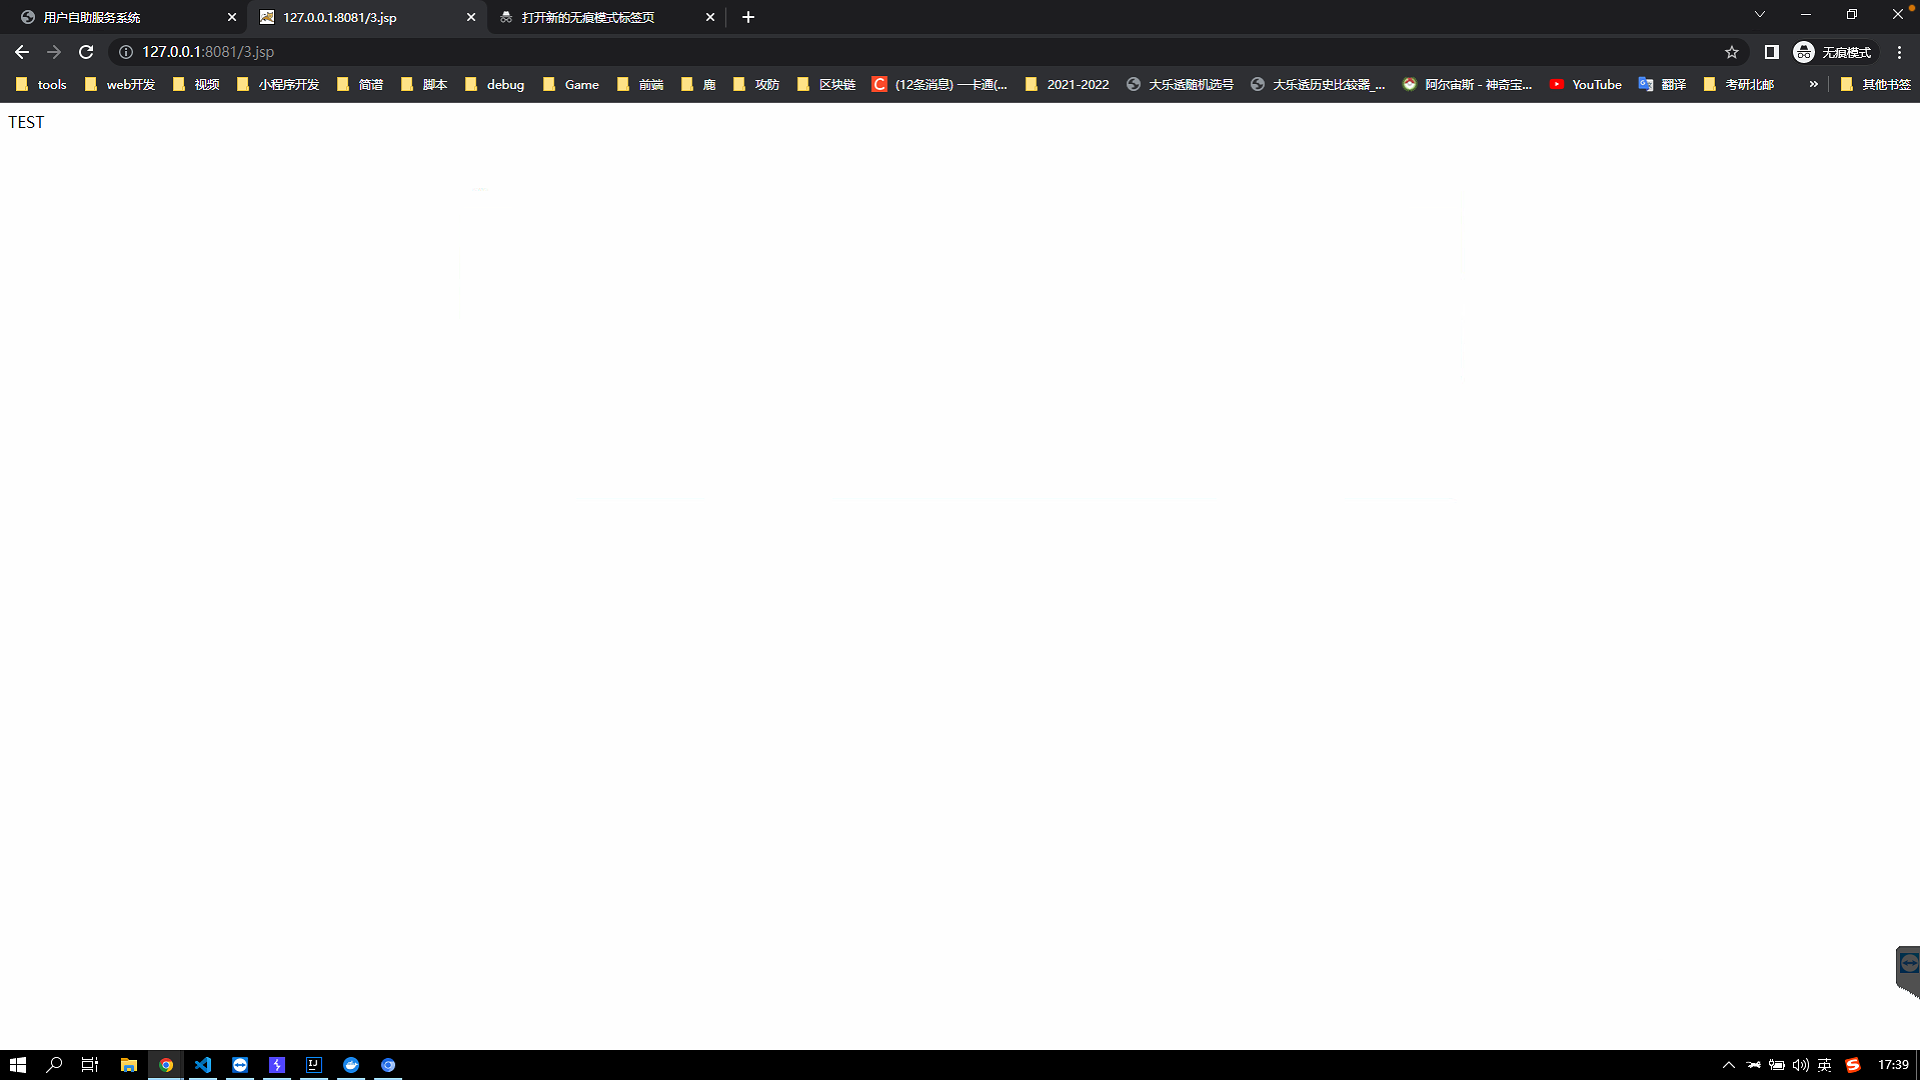Show hidden system tray icons
Screen dimensions: 1920x1080
1729,1065
